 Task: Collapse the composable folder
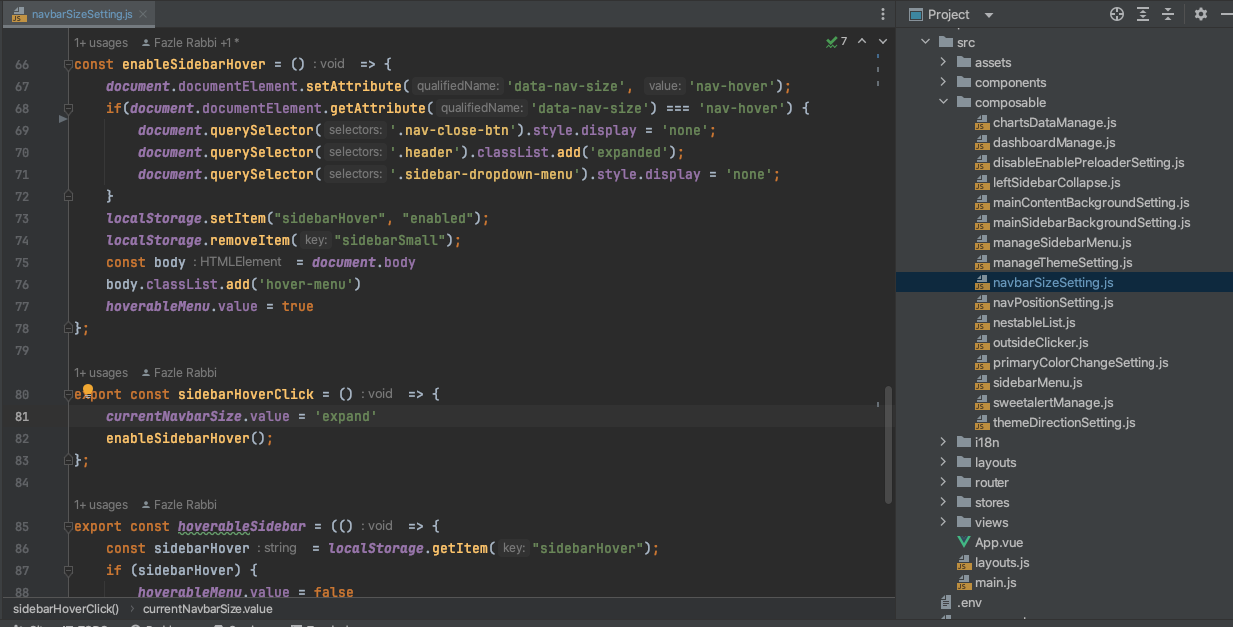click(x=943, y=102)
